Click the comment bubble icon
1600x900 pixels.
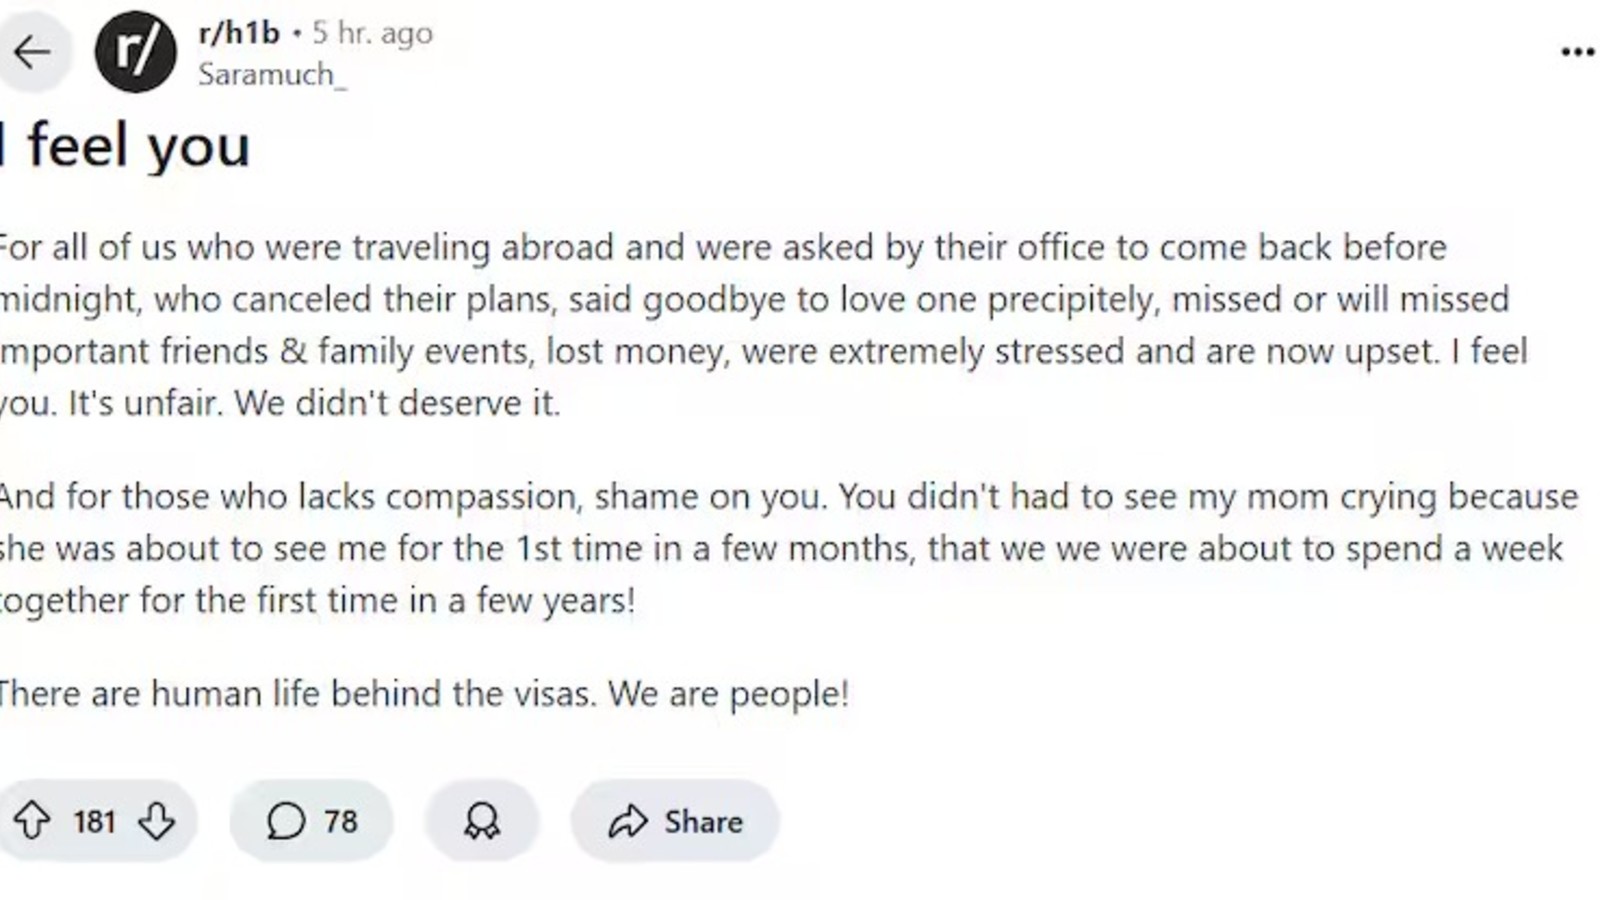[286, 821]
